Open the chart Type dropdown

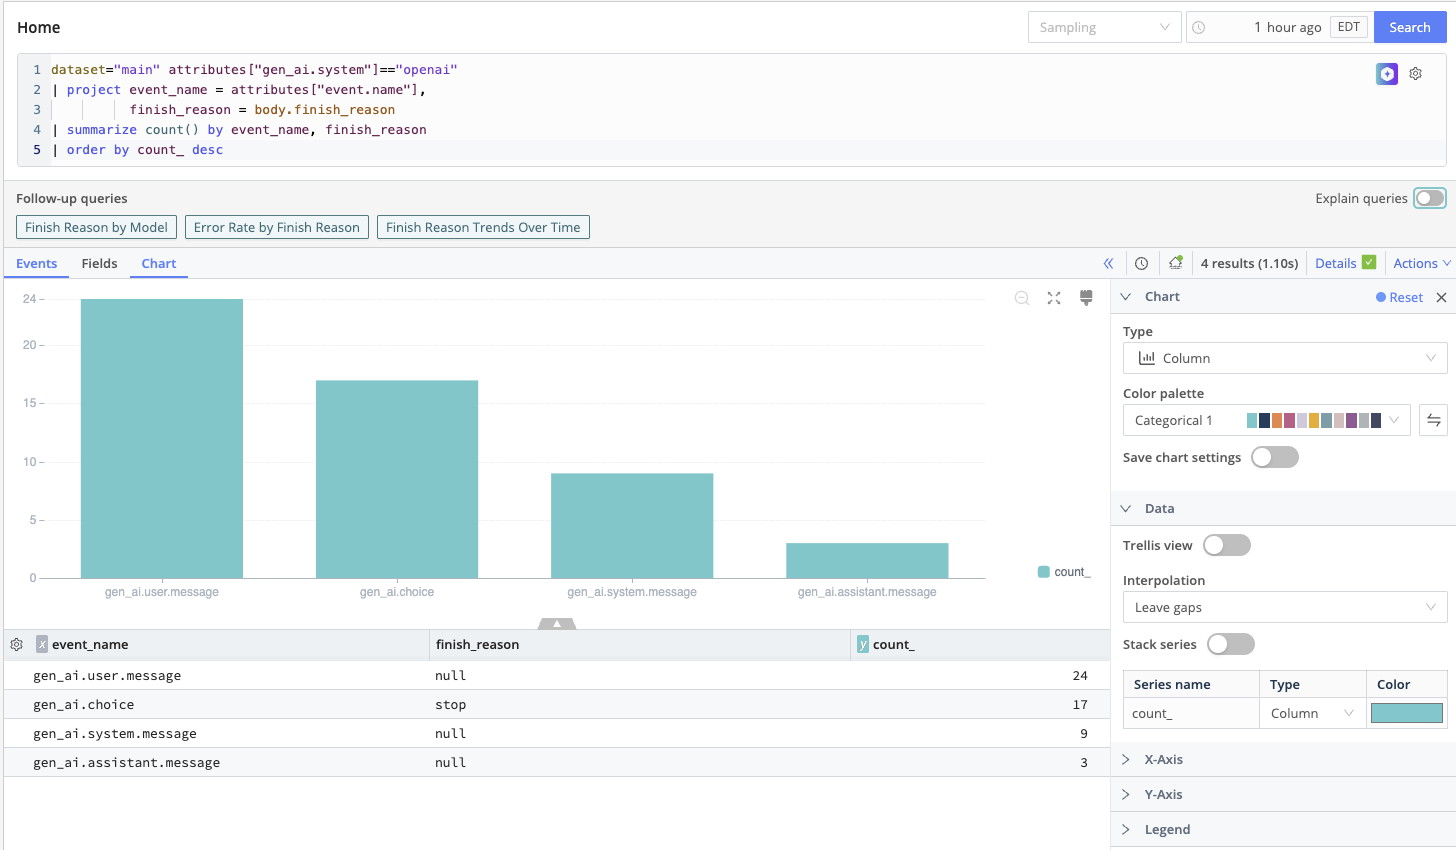click(1284, 358)
